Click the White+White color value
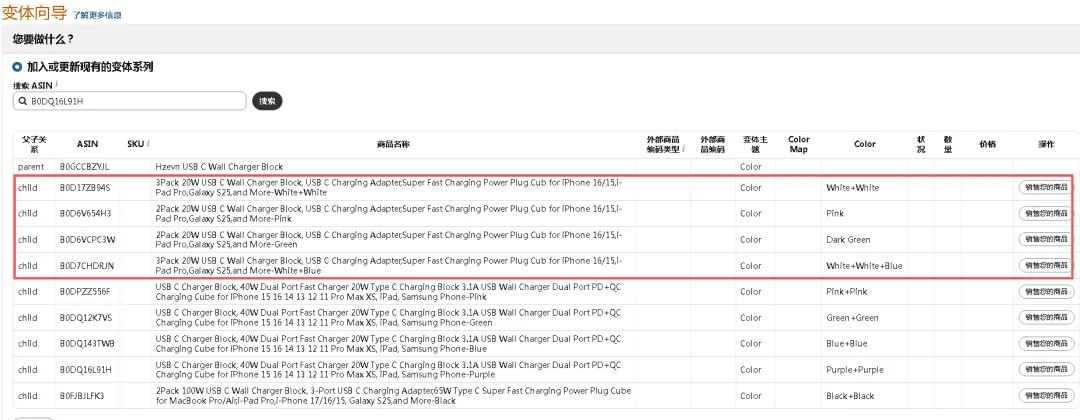Viewport: 1080px width, 420px height. 853,187
